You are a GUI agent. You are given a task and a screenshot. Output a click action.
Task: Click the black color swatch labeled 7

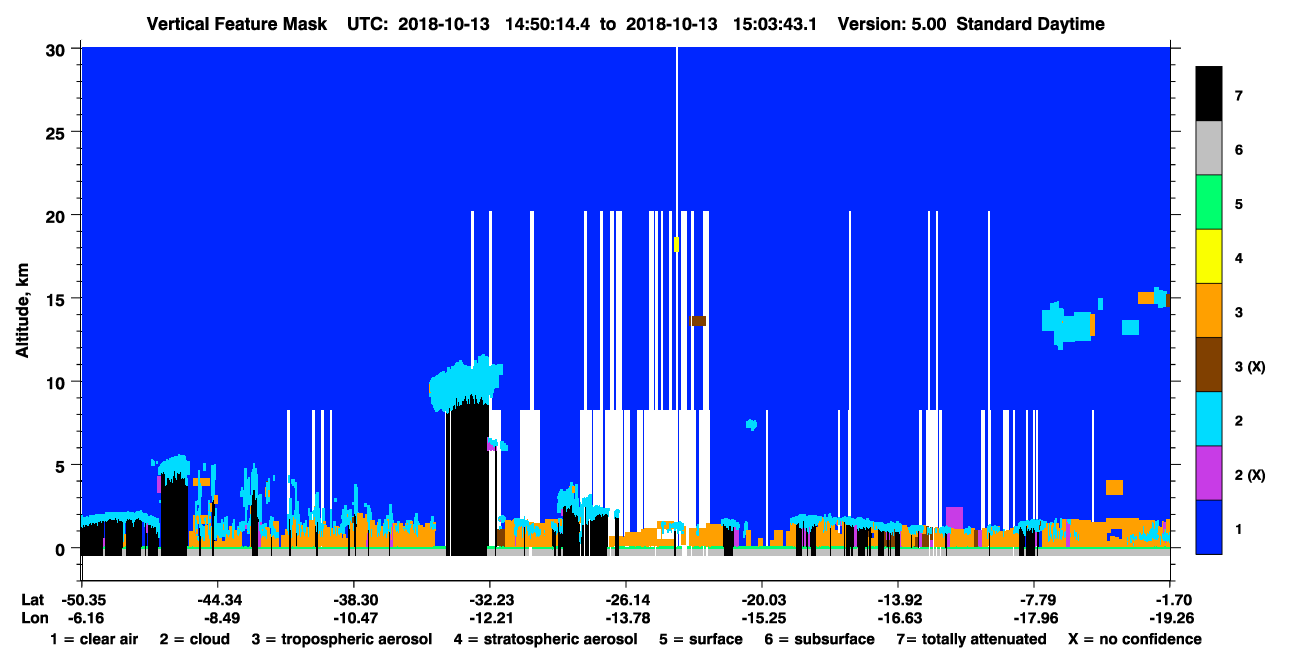point(1209,94)
